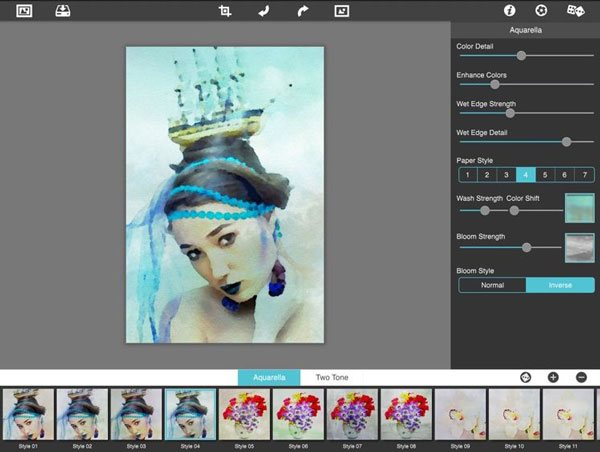Open an image from the photo library

click(23, 11)
